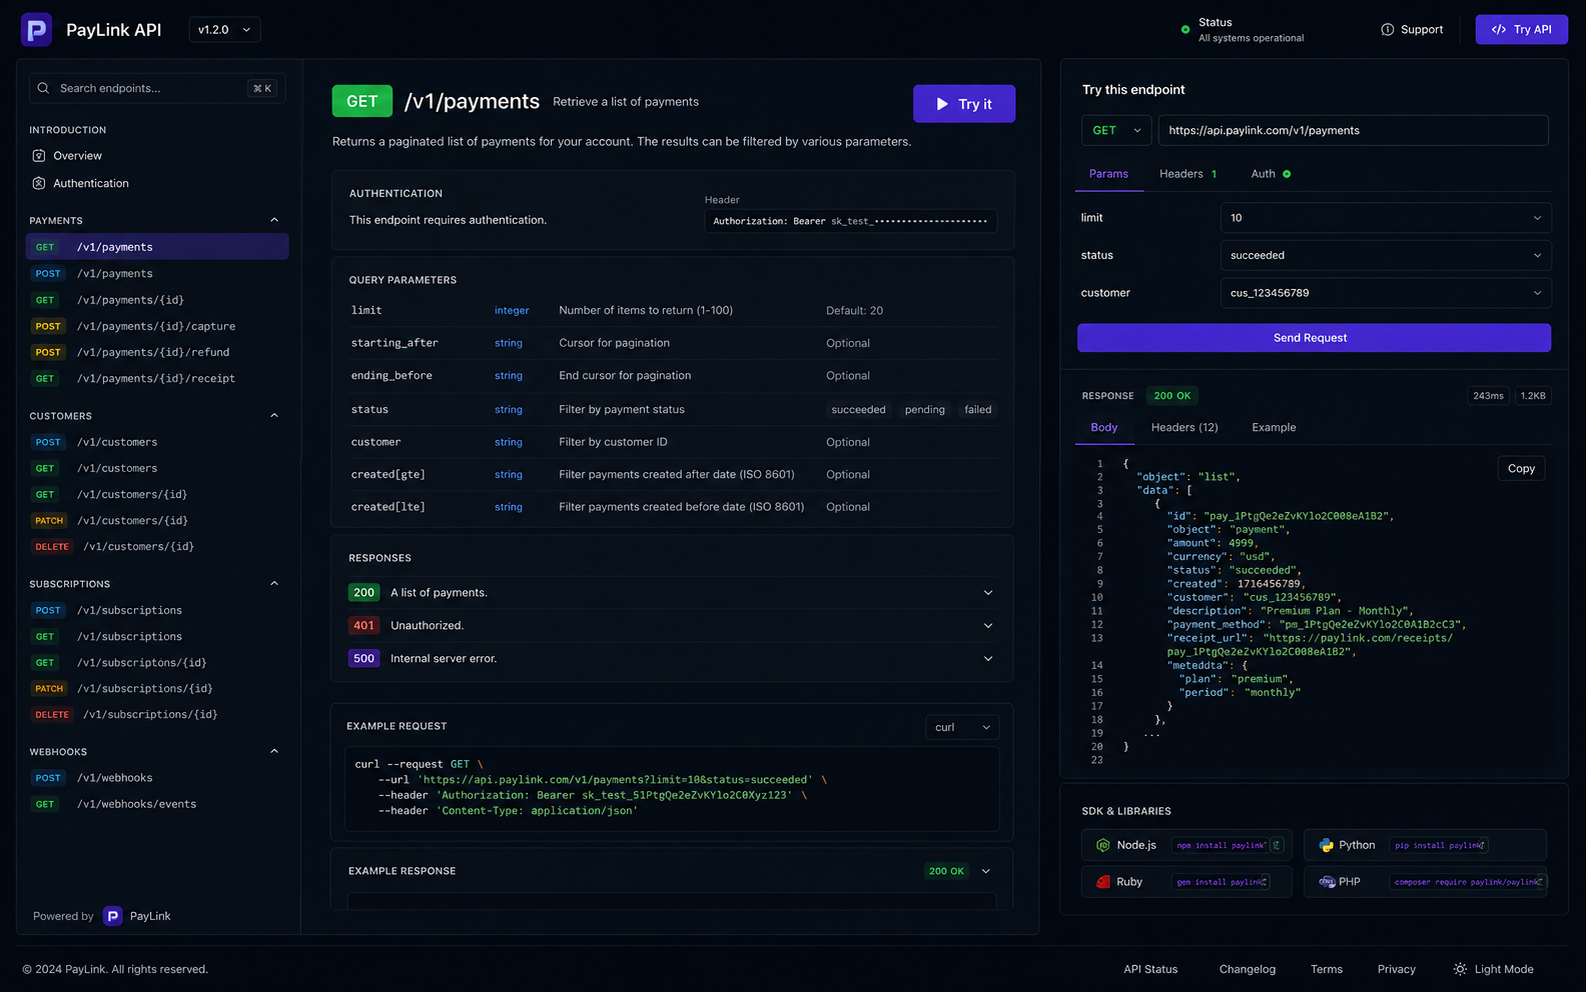
Task: Click the Try it button
Action: click(964, 104)
